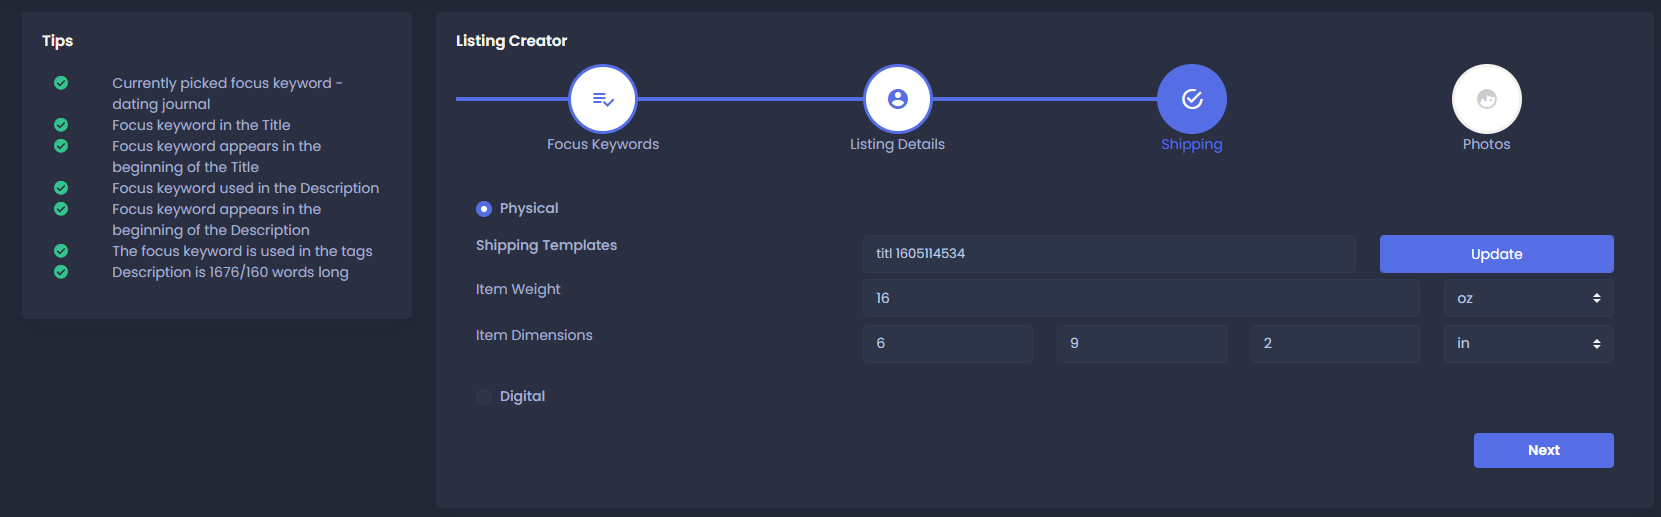Click the 'Listing Creator' heading
The image size is (1661, 517).
pos(511,41)
